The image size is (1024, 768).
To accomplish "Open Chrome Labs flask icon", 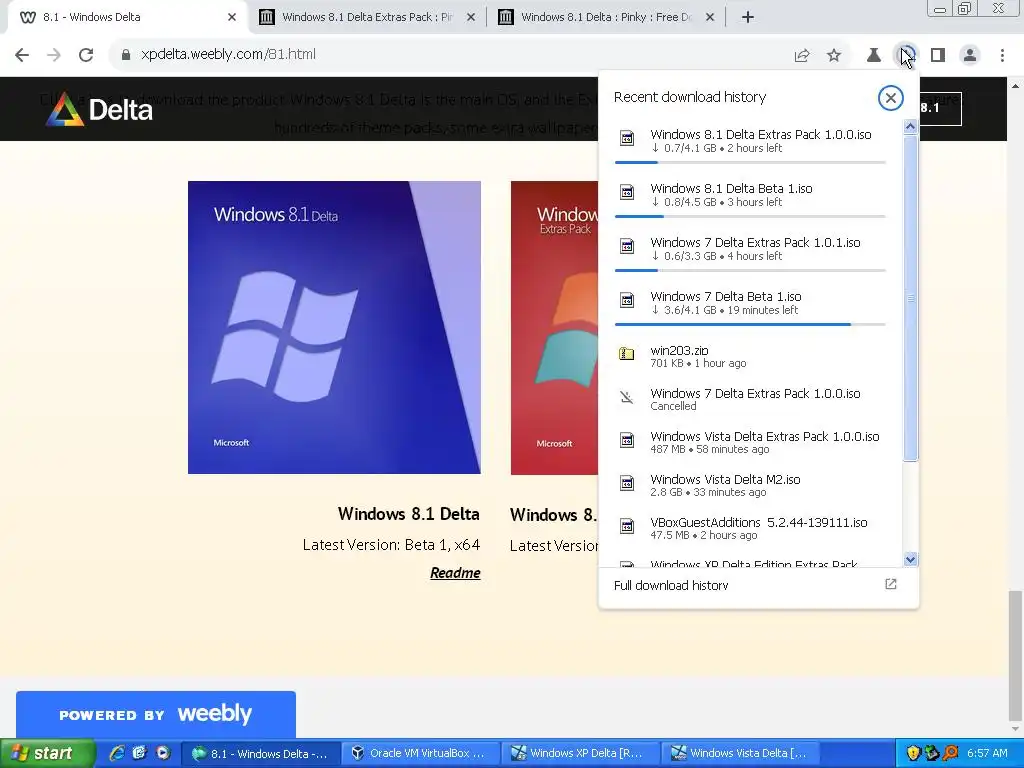I will tap(874, 56).
